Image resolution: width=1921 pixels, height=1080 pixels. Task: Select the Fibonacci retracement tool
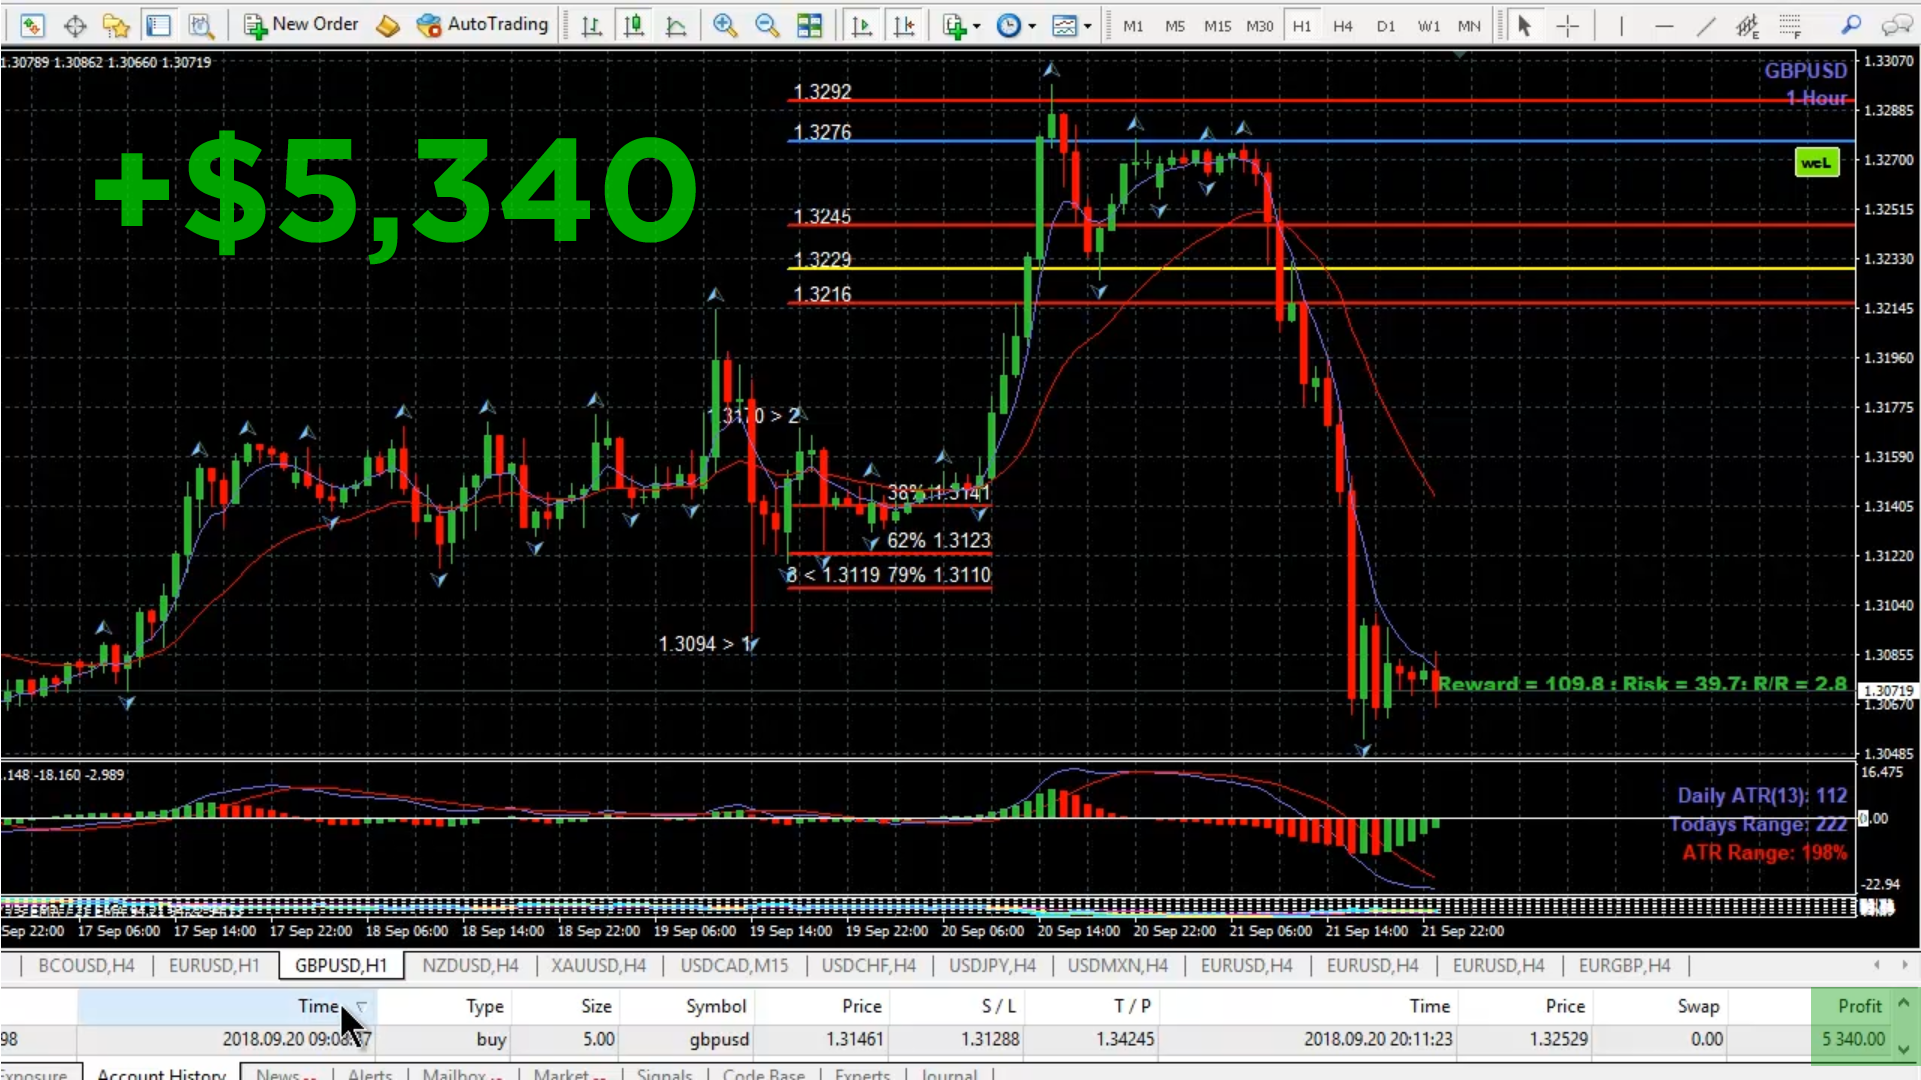click(1790, 25)
